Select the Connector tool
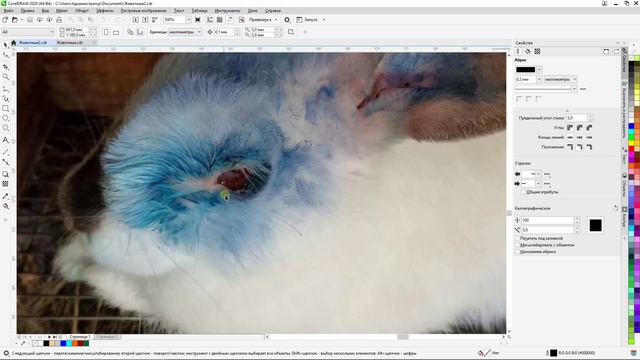Screen dimensions: 640x360 click(5, 162)
